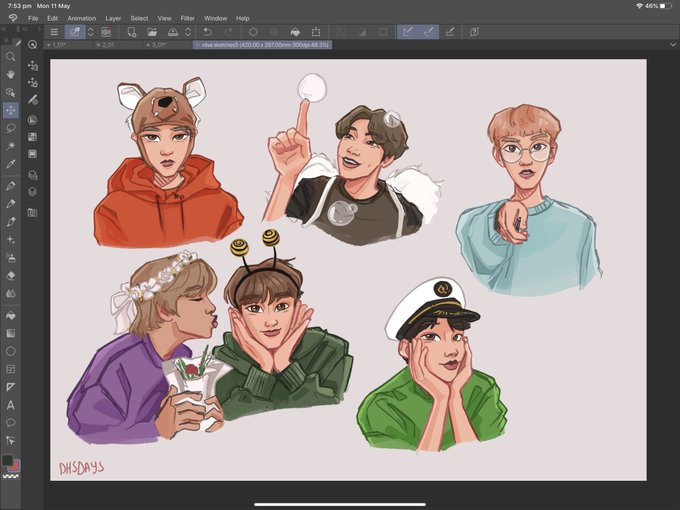Select the Auto select magic wand tool
Screen dimensions: 680x510
tap(10, 146)
